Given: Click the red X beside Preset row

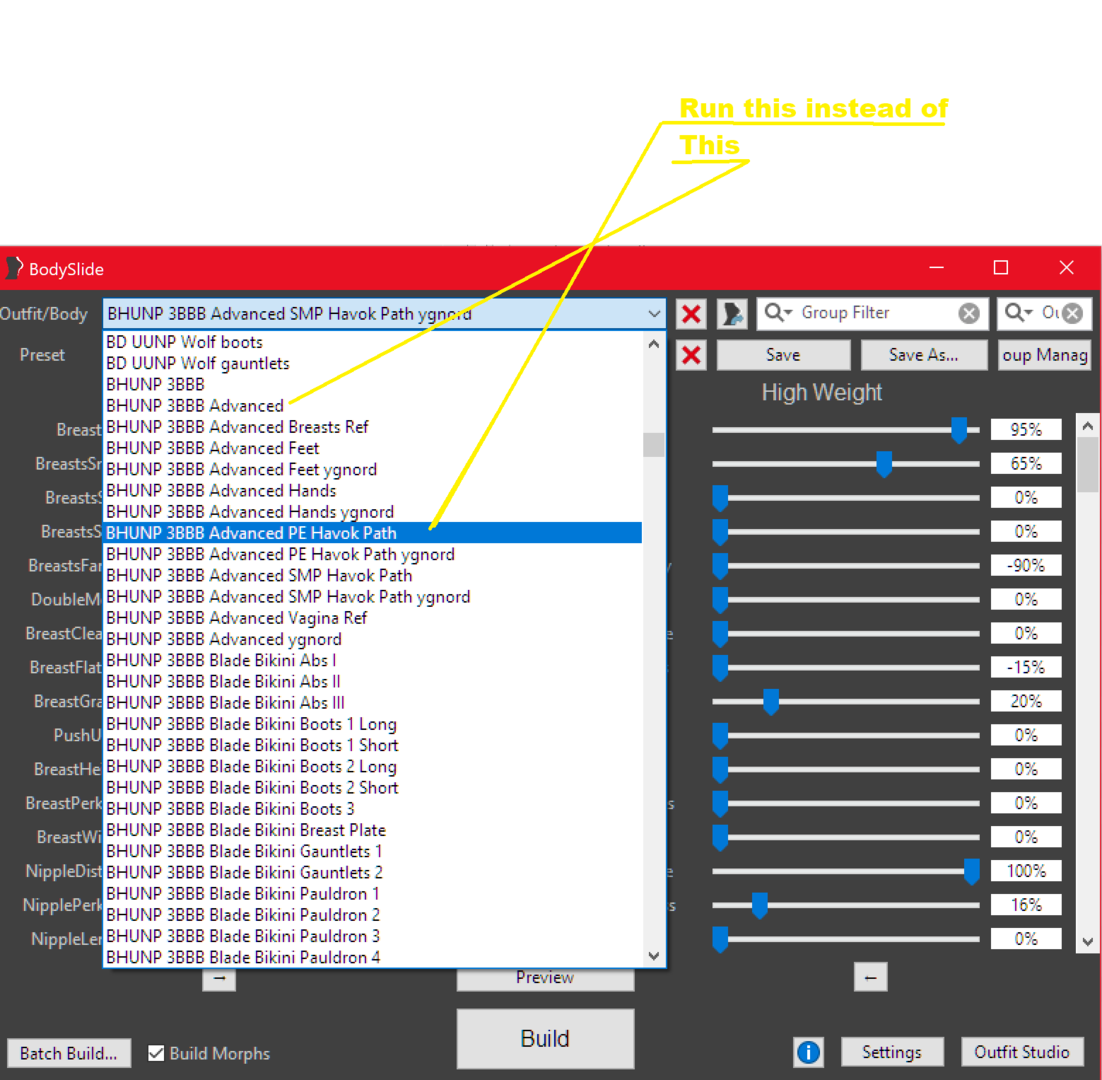Looking at the screenshot, I should pos(691,355).
